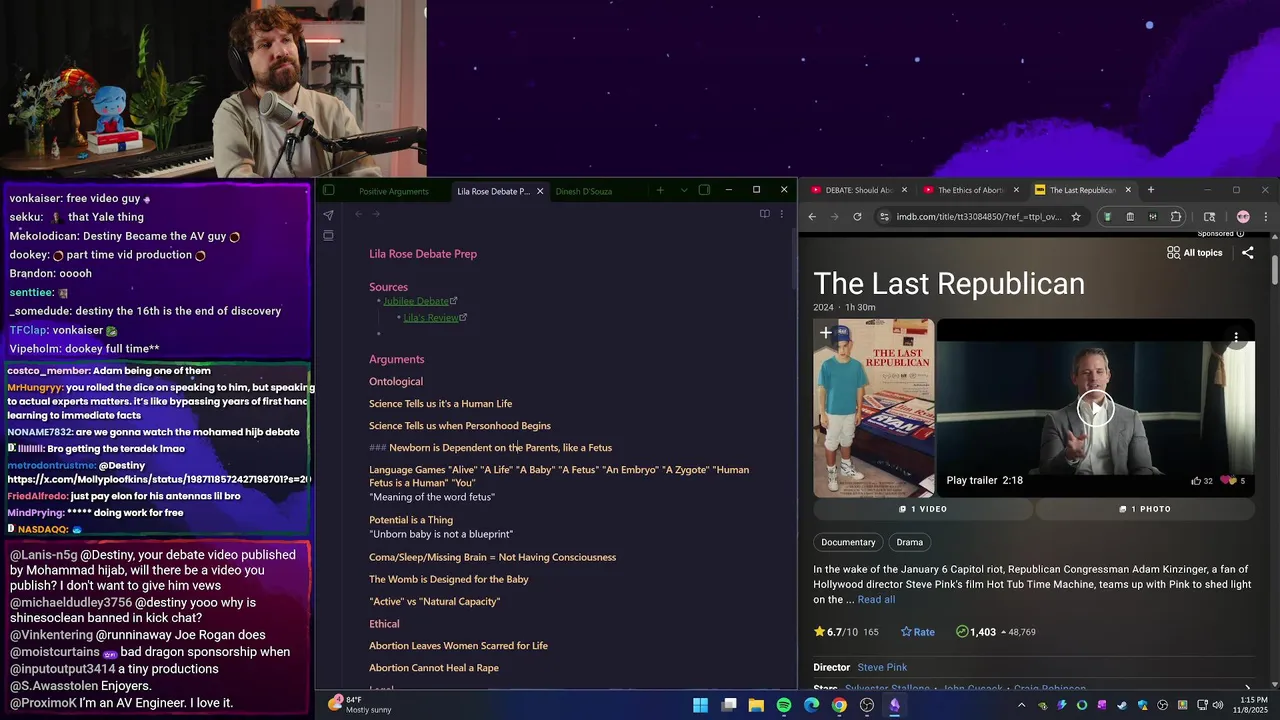The width and height of the screenshot is (1280, 720).
Task: Open the Steve Pink director link
Action: tap(882, 667)
